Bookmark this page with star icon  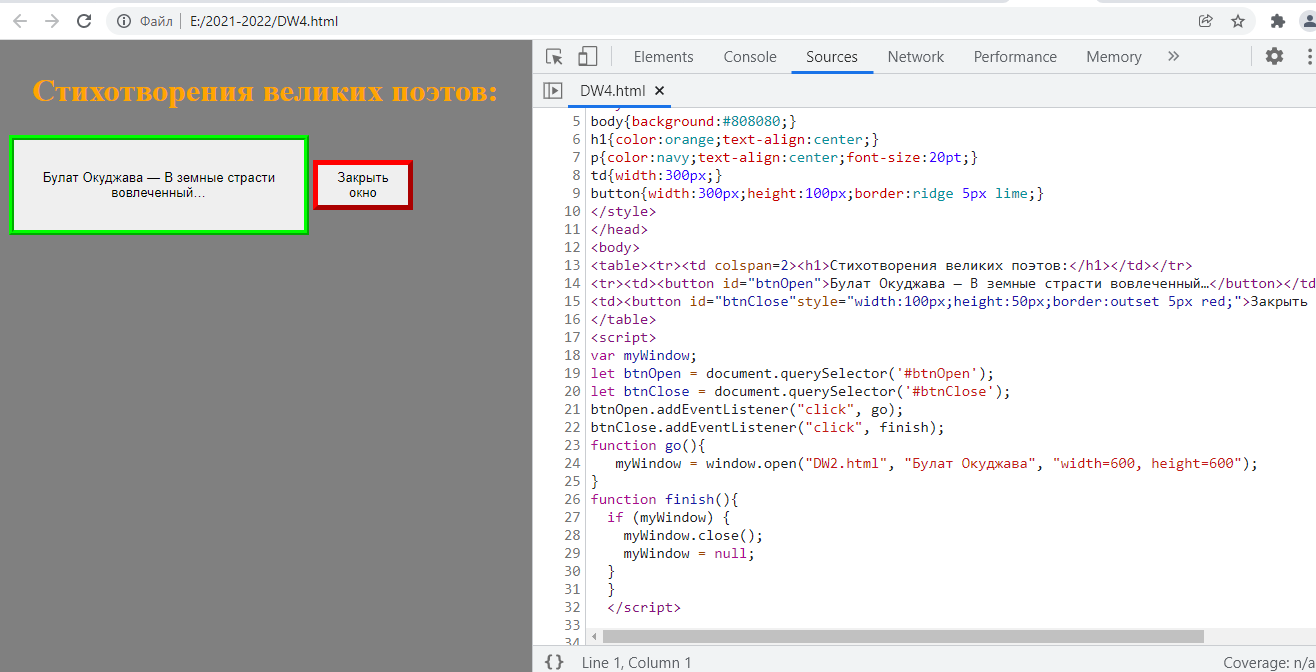click(1238, 21)
